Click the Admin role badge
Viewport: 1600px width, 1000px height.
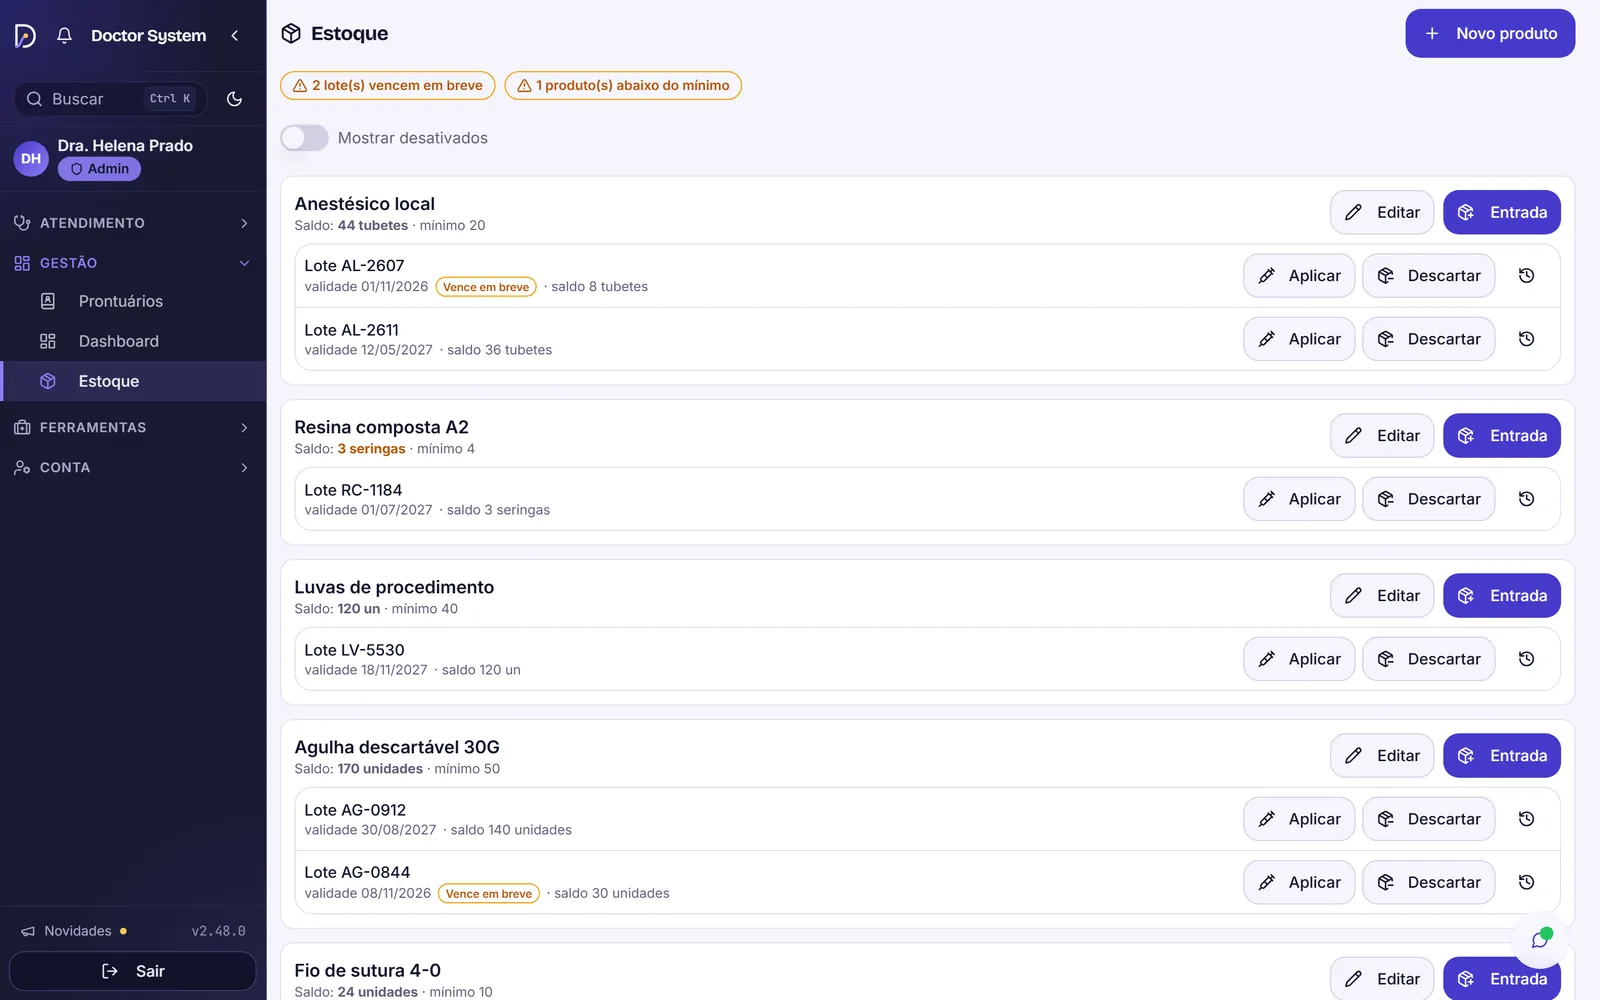point(99,169)
